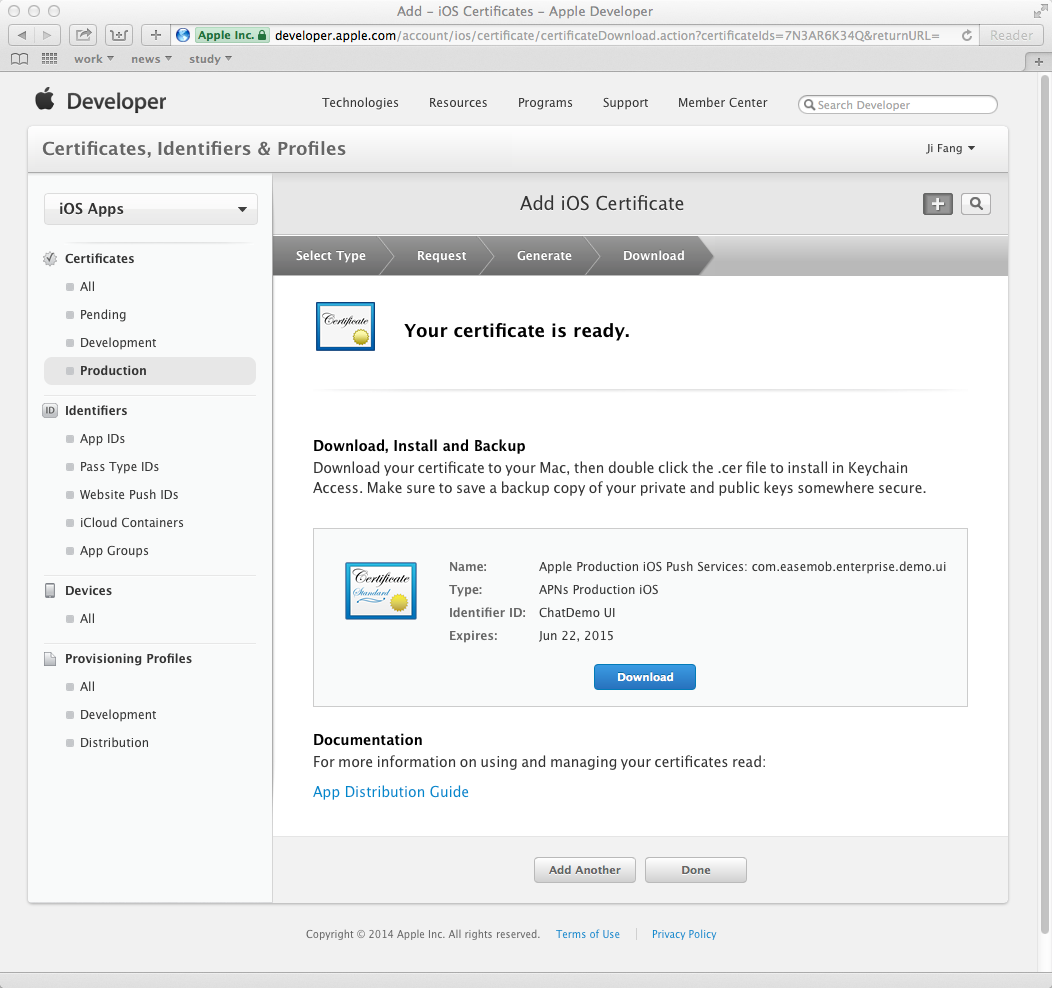1052x988 pixels.
Task: Open App IDs in sidebar
Action: coord(102,439)
